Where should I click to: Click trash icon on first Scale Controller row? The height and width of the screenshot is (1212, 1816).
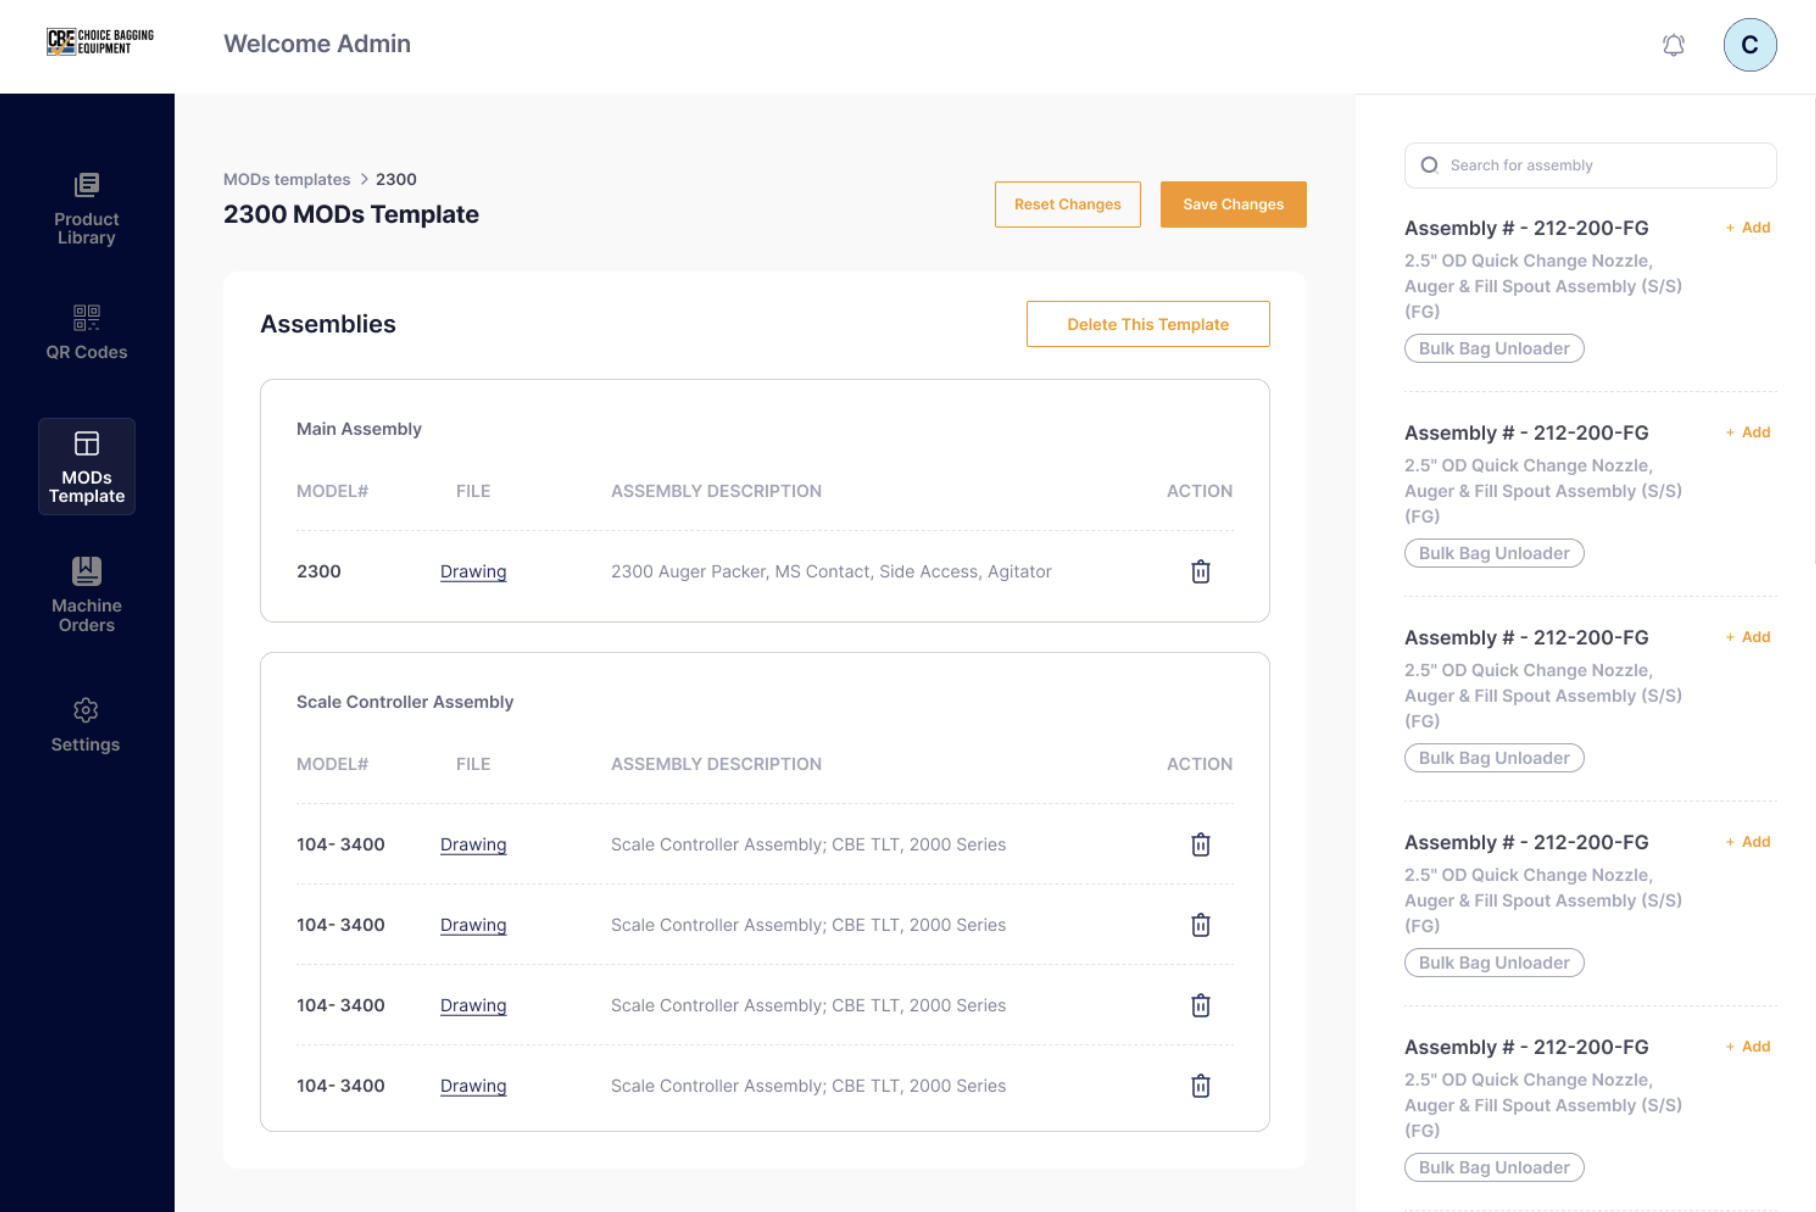point(1200,845)
